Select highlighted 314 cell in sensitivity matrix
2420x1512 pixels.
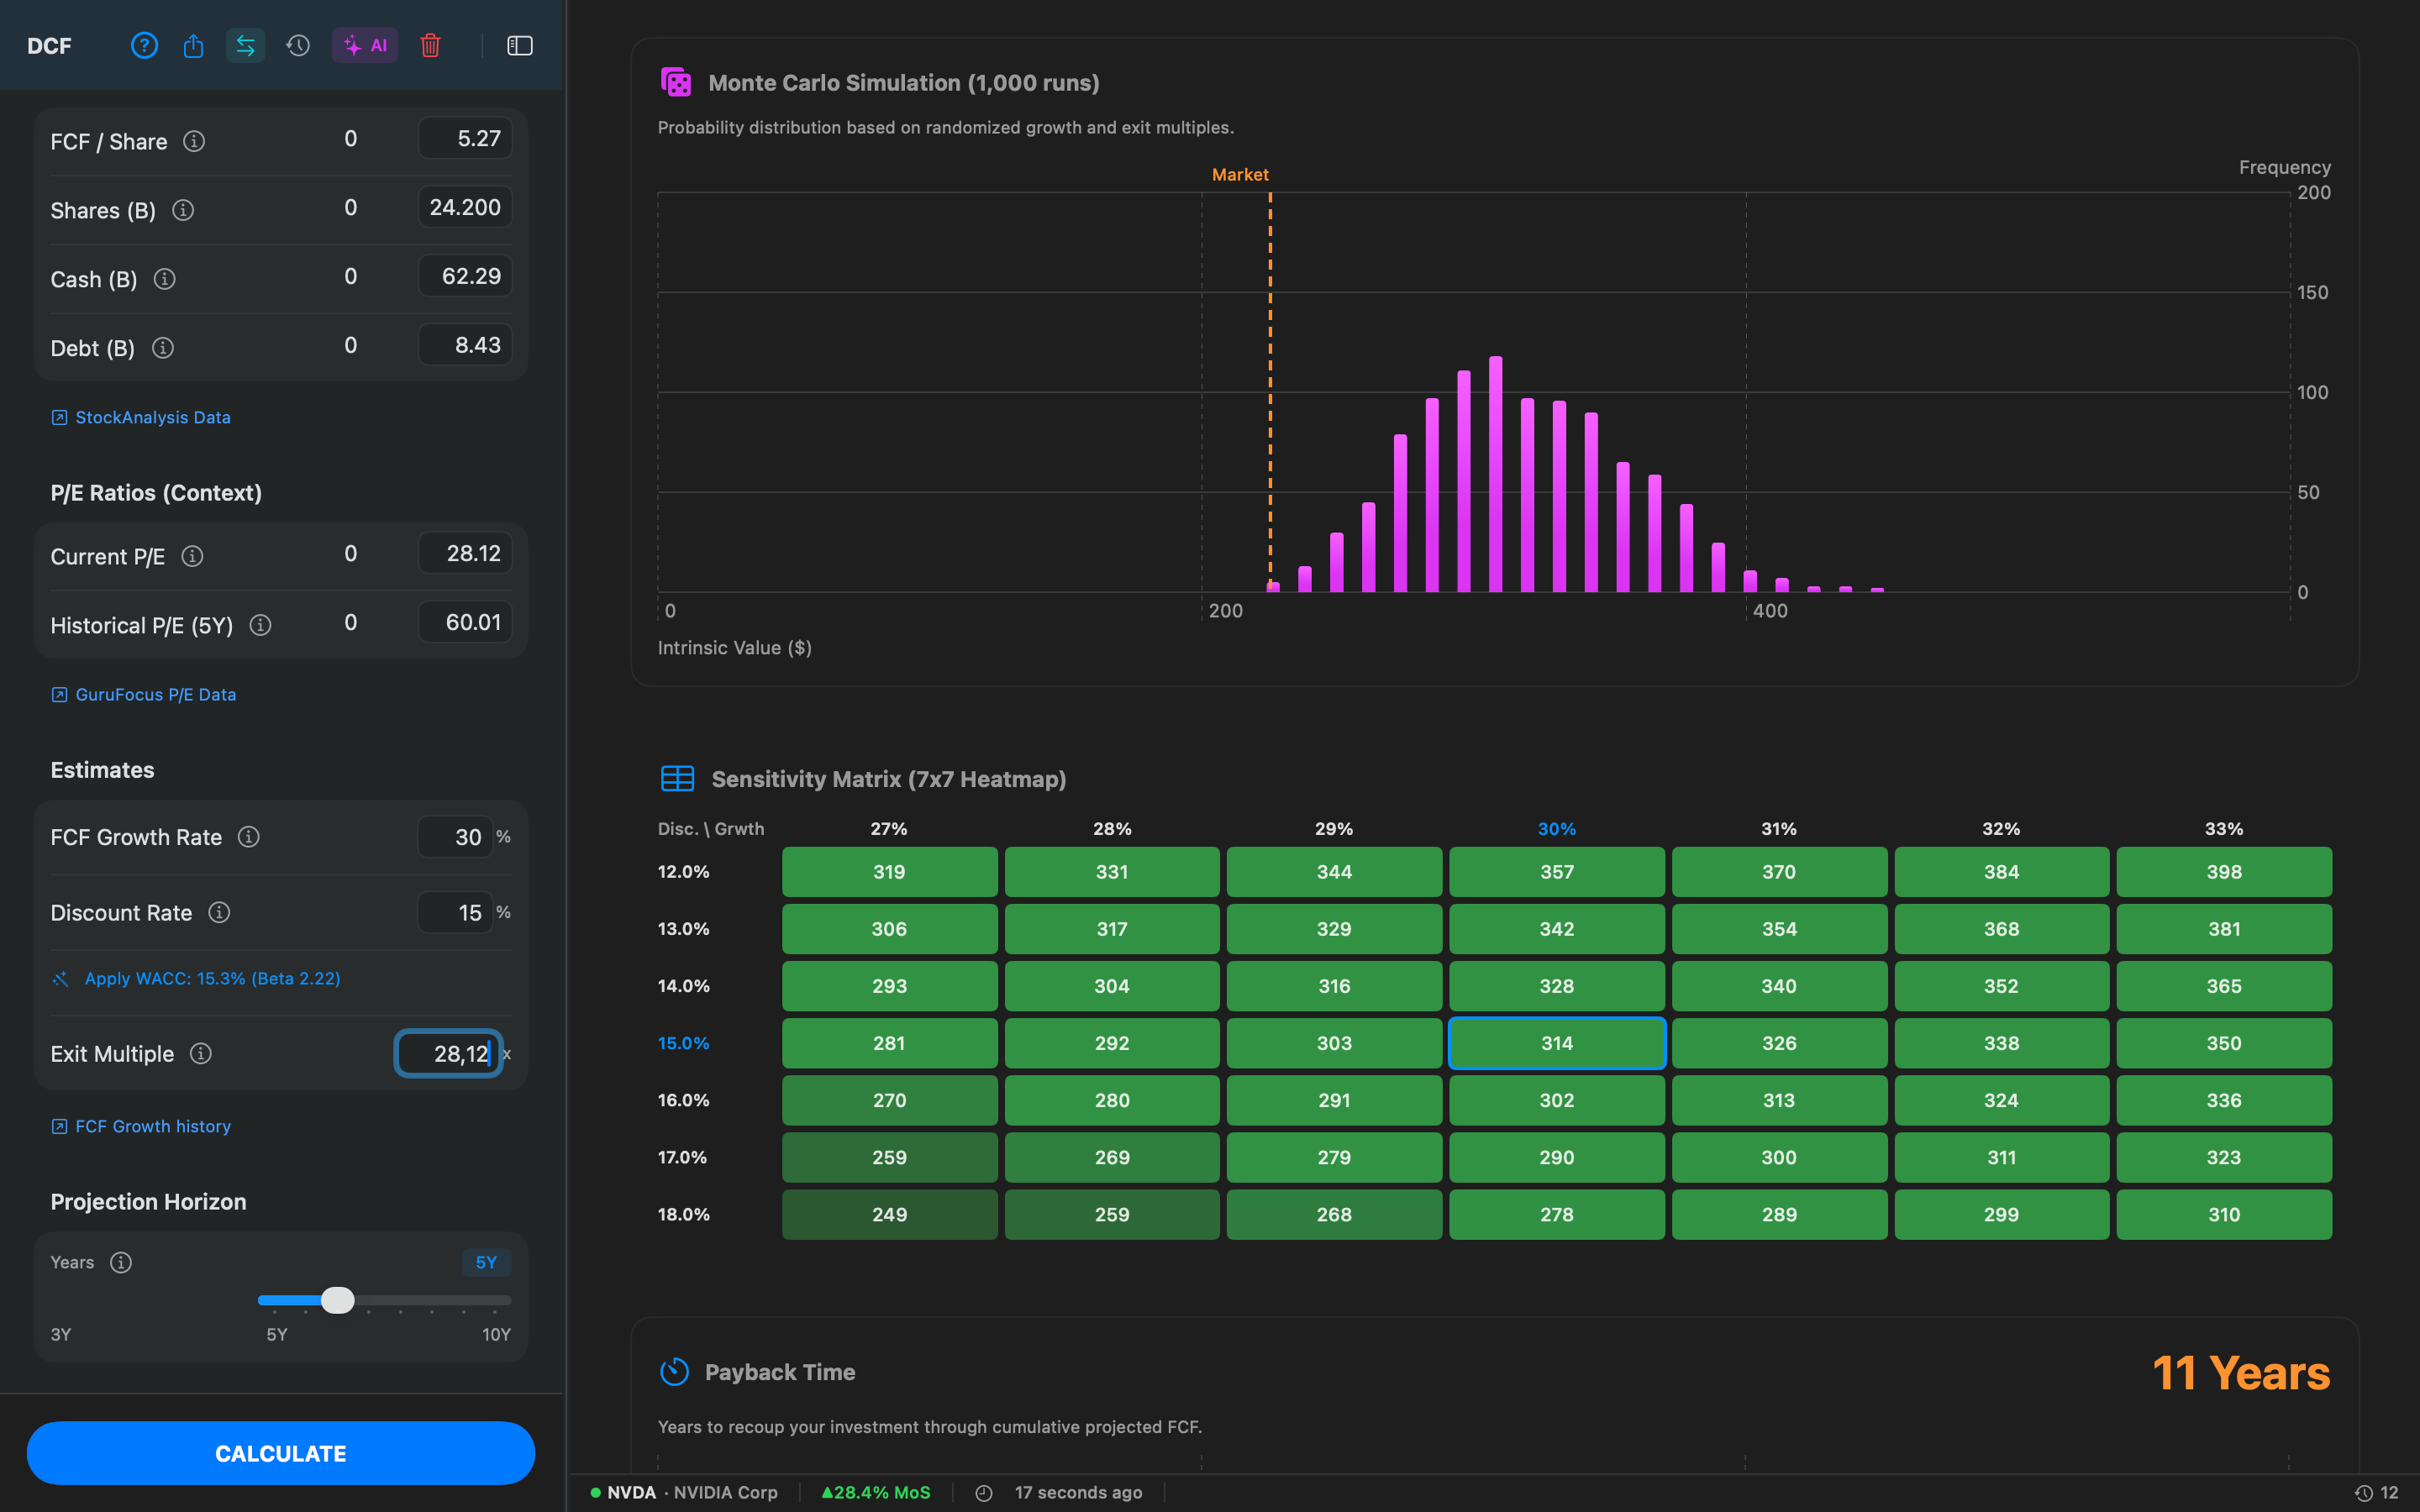(1556, 1043)
